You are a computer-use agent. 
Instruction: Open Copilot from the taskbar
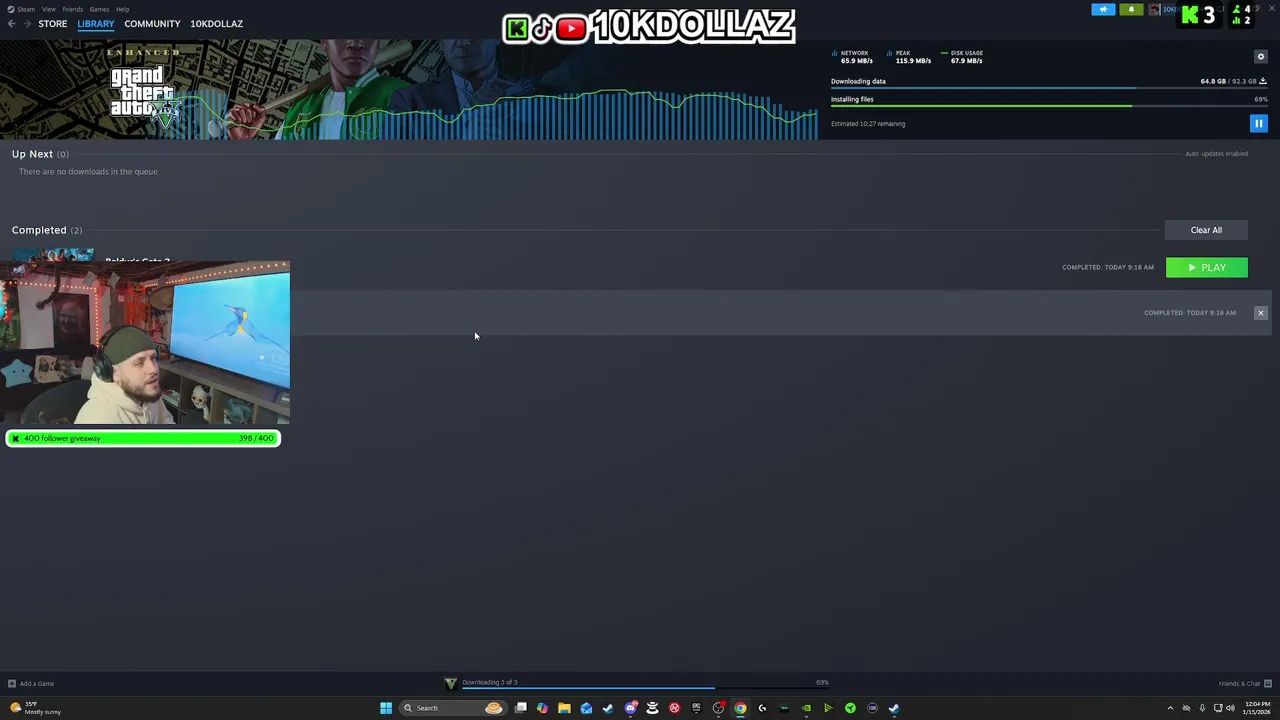(542, 708)
